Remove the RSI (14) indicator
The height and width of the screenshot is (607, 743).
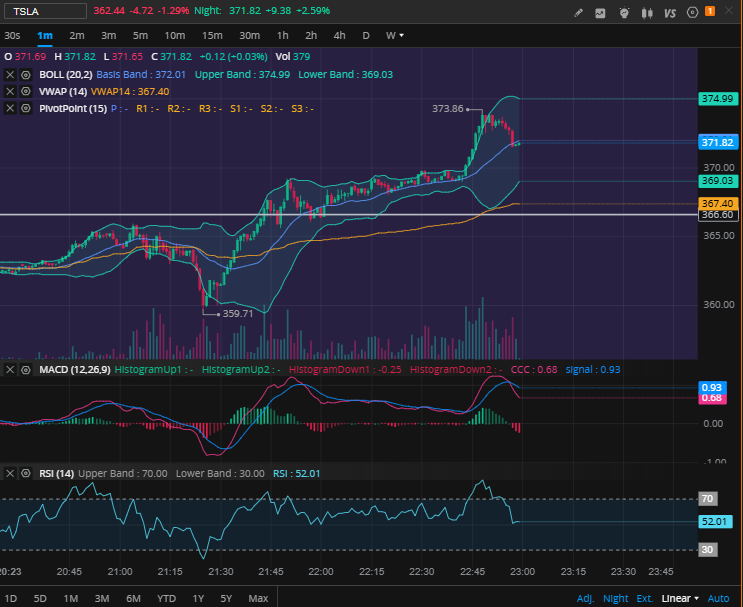click(x=10, y=473)
